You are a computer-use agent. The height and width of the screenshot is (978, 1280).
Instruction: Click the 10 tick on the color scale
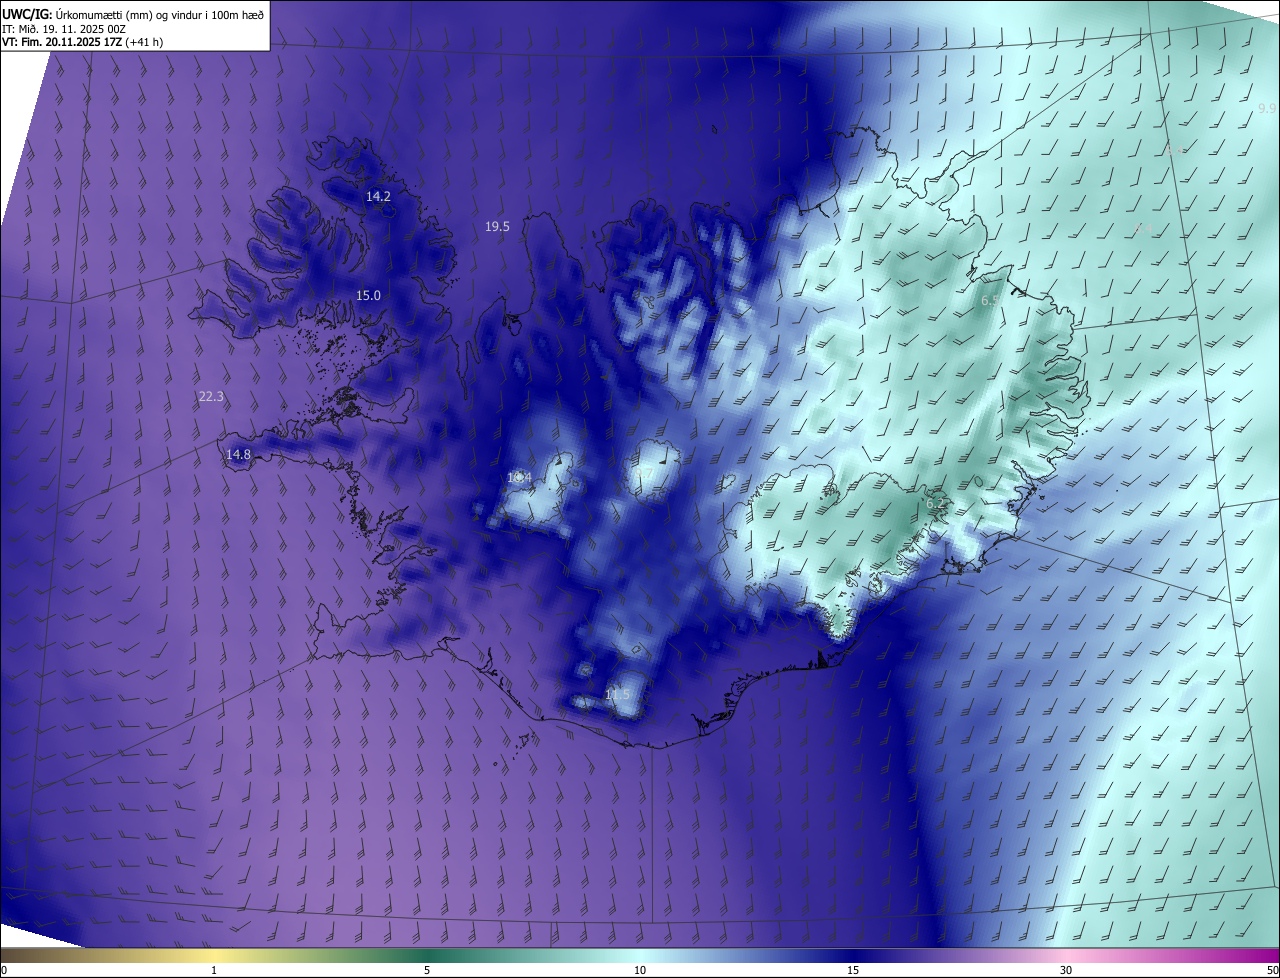click(640, 970)
